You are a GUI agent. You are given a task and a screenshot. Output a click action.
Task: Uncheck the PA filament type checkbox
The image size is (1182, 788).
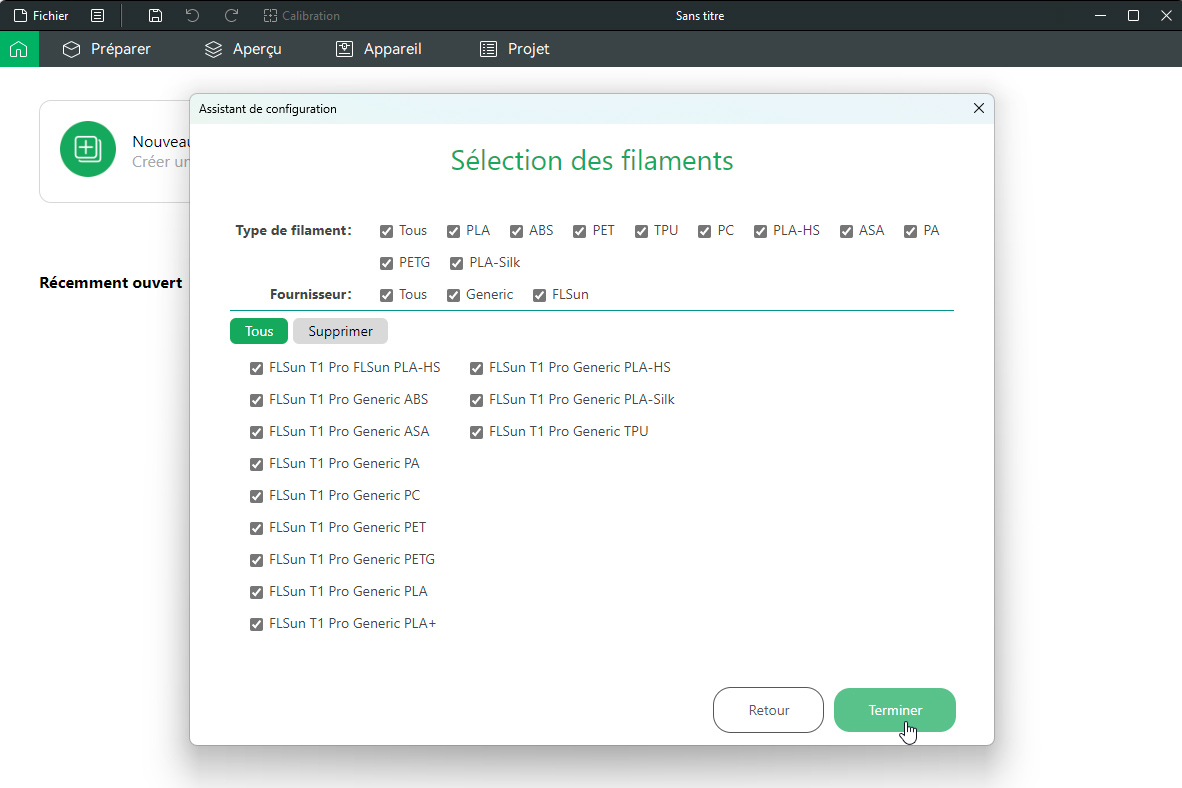(911, 231)
